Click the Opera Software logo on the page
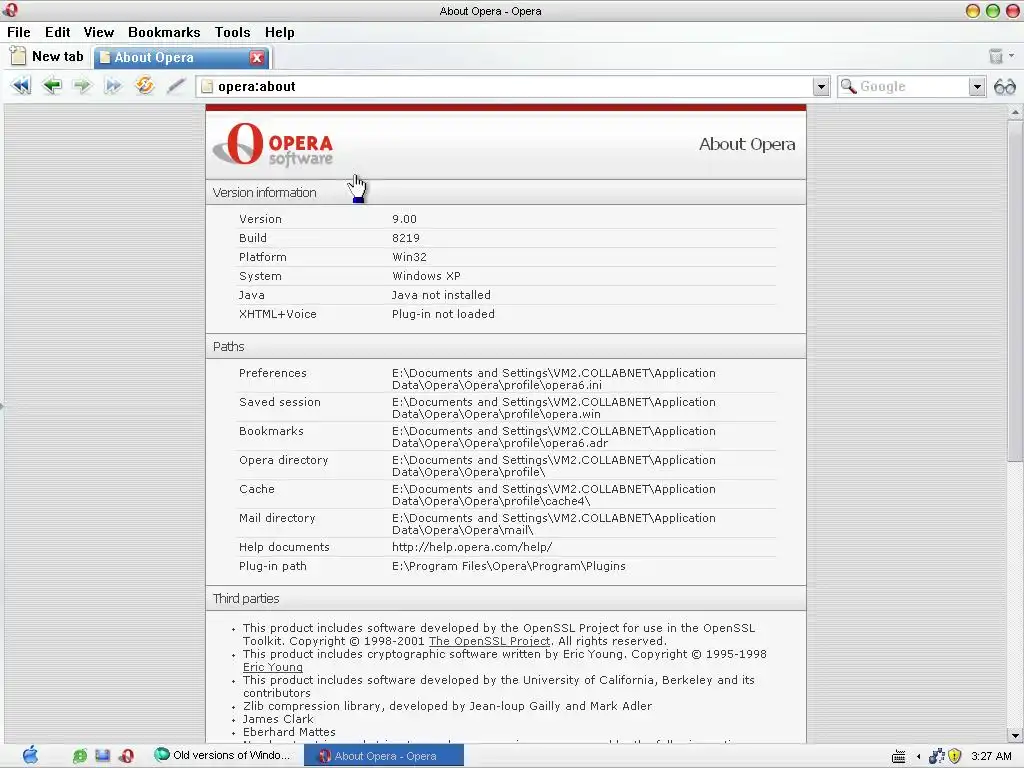The width and height of the screenshot is (1024, 768). [273, 144]
